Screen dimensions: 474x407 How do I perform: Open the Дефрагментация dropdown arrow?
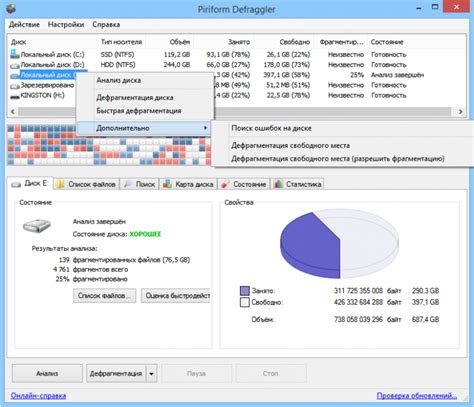[151, 373]
